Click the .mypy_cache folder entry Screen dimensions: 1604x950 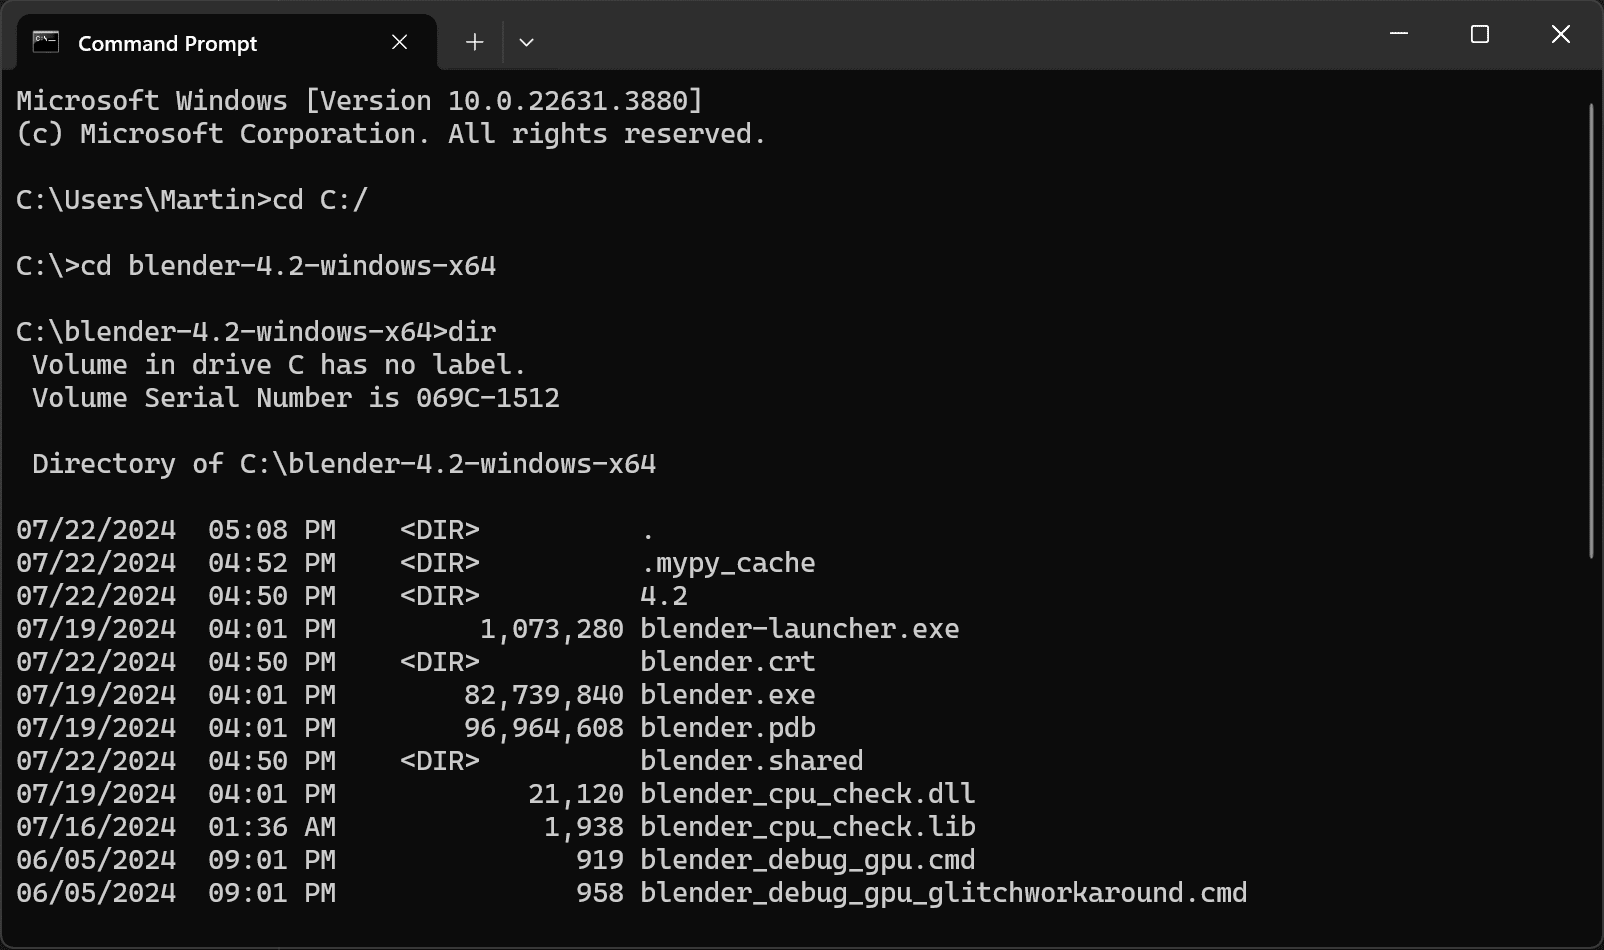(729, 562)
